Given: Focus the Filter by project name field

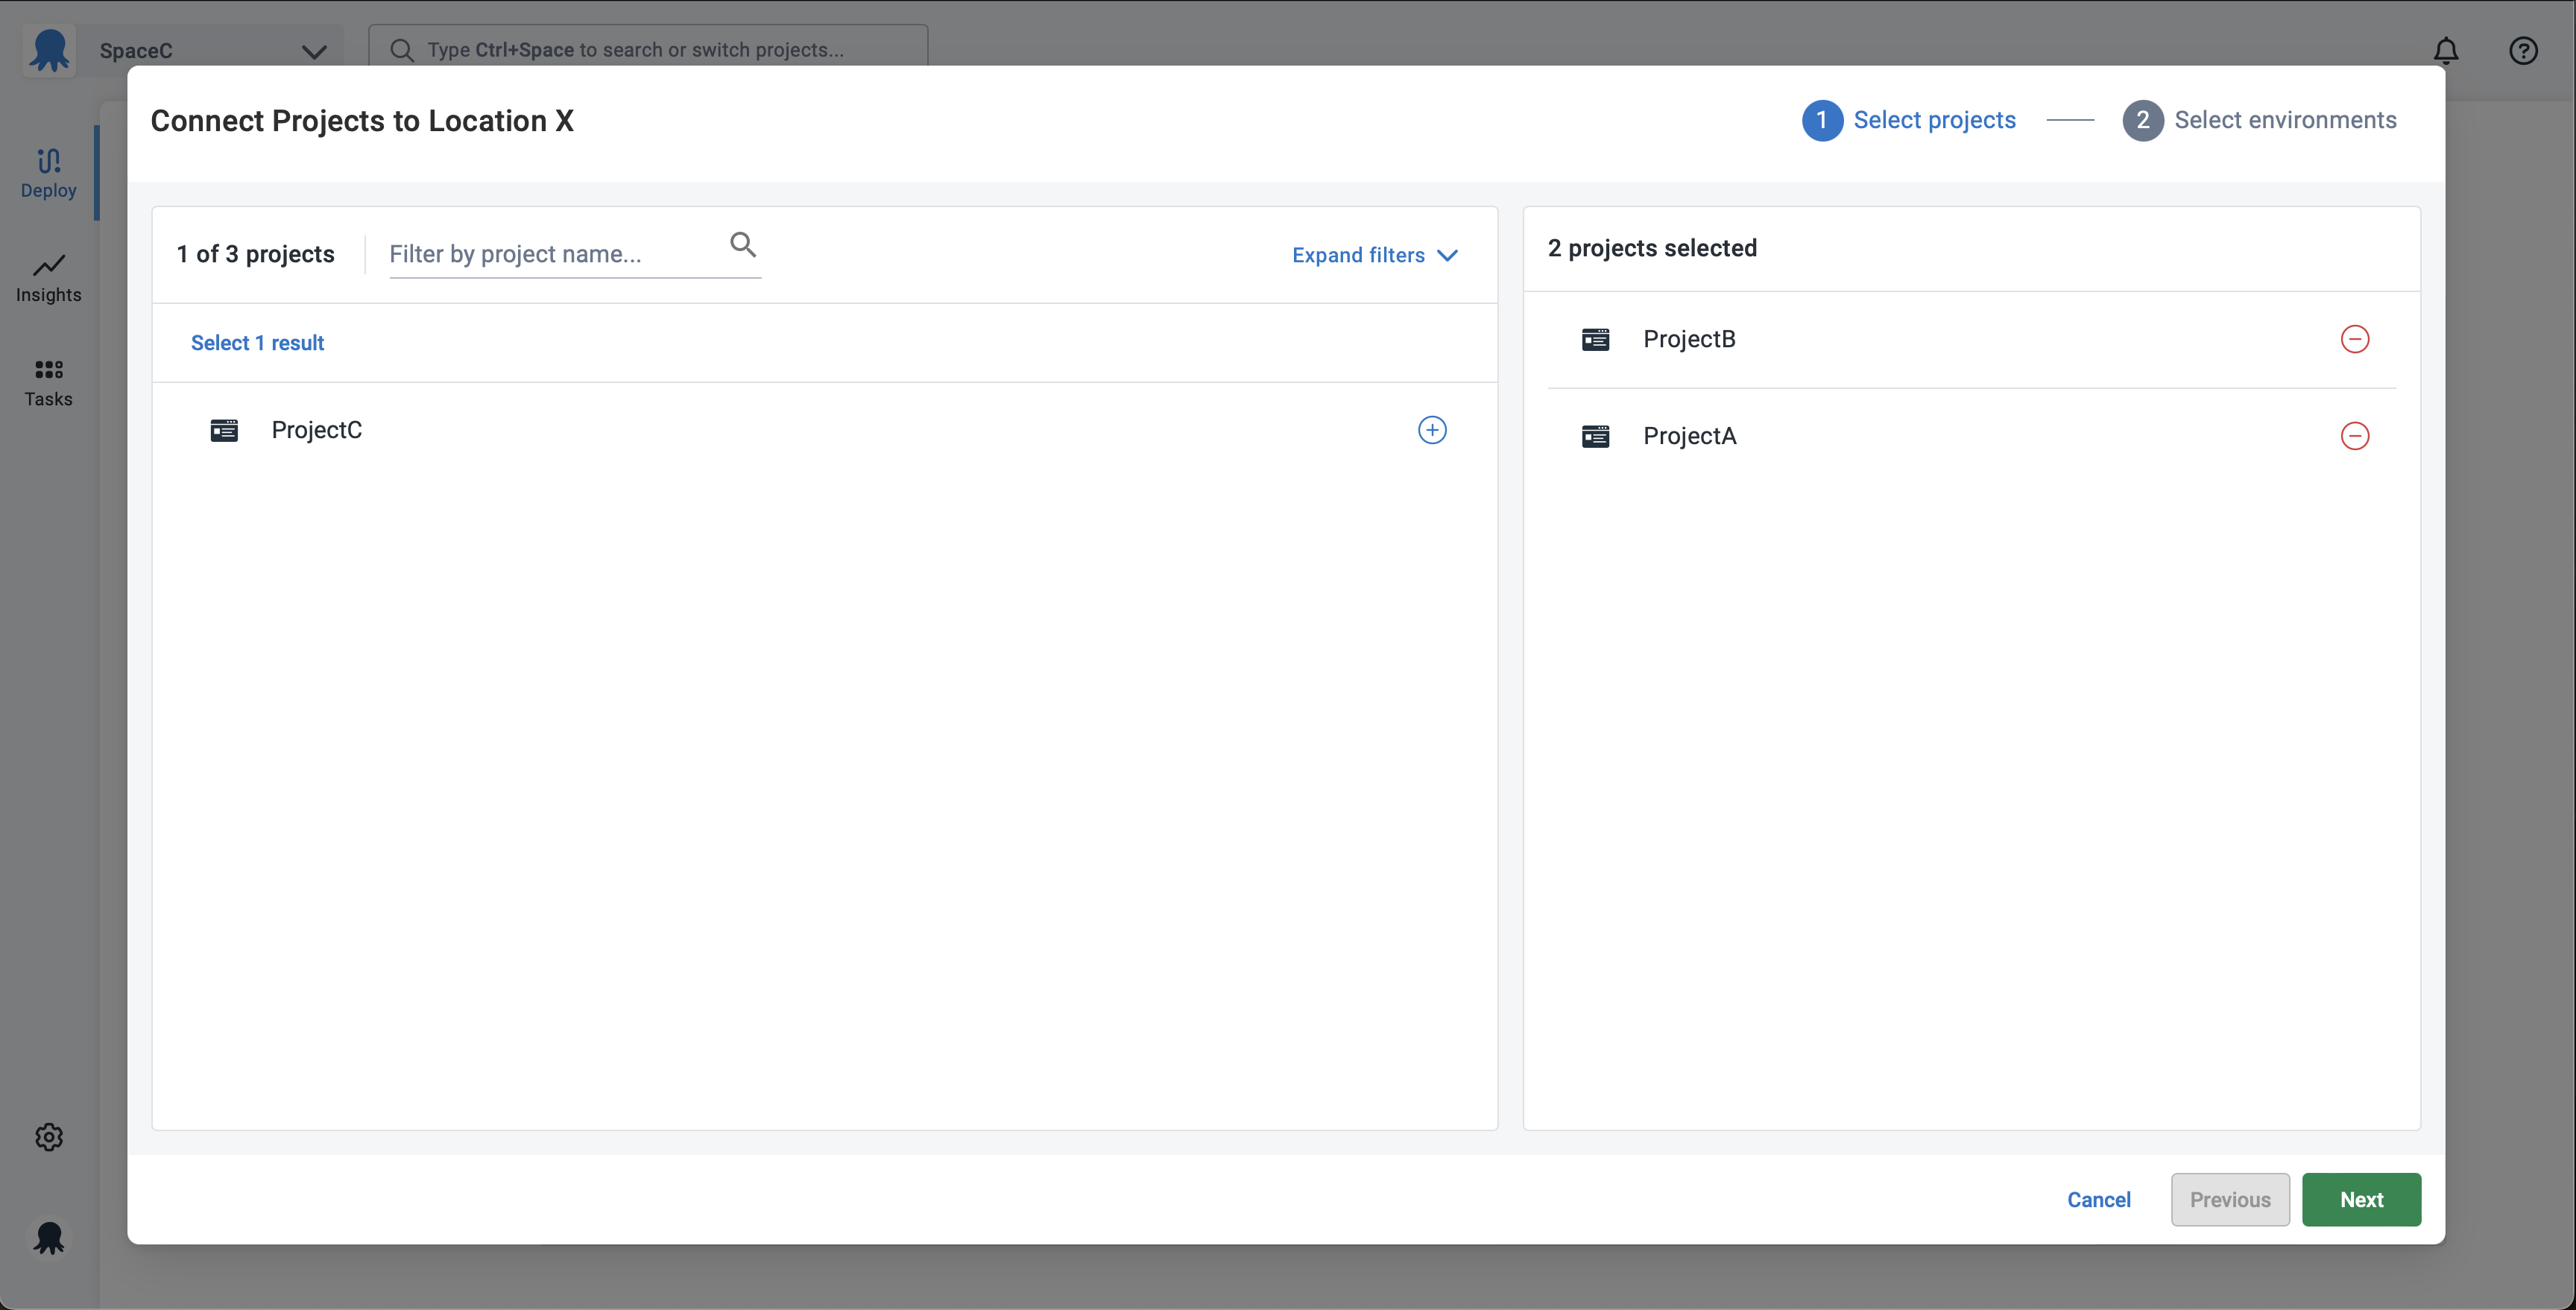Looking at the screenshot, I should click(553, 254).
